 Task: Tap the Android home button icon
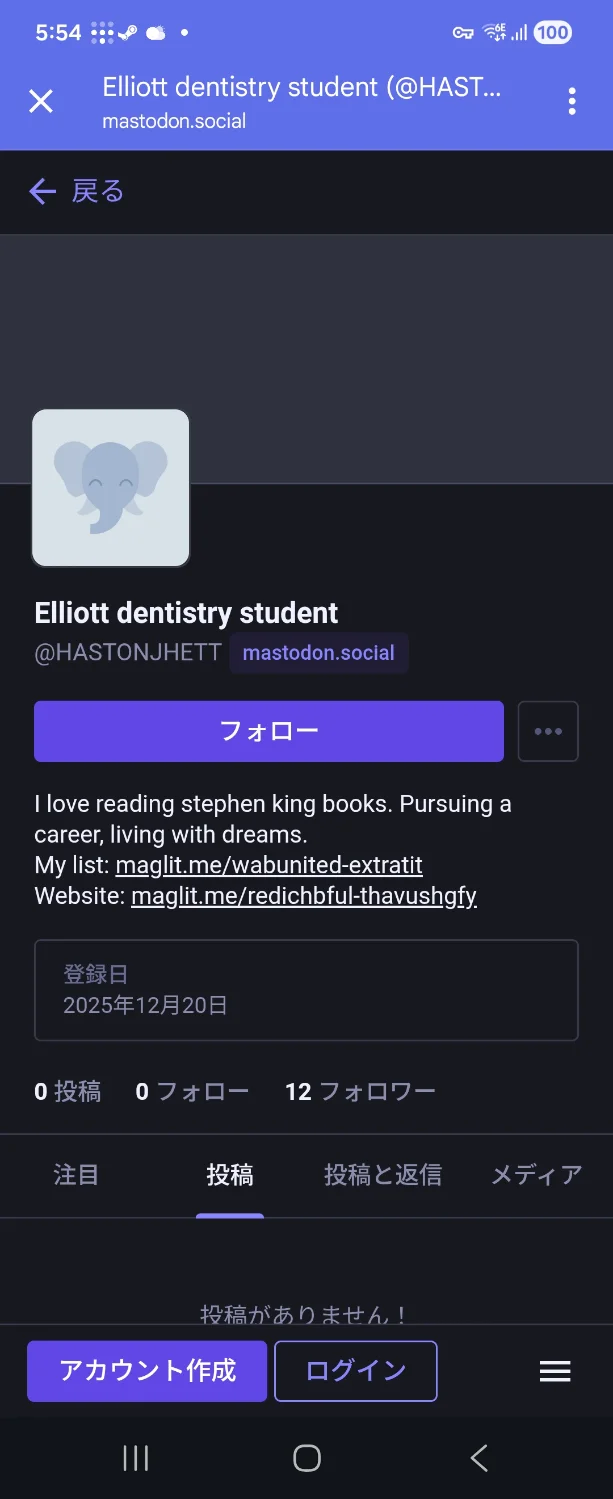tap(307, 1458)
